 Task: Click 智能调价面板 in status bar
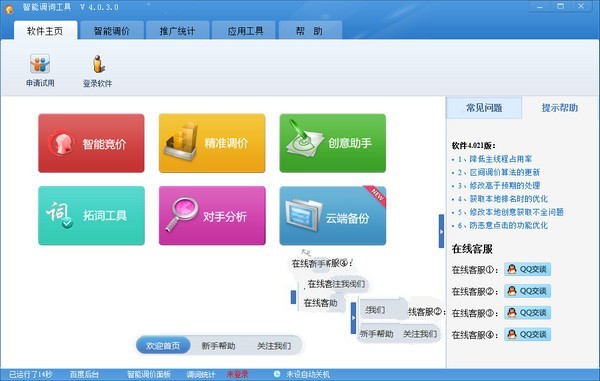point(149,374)
